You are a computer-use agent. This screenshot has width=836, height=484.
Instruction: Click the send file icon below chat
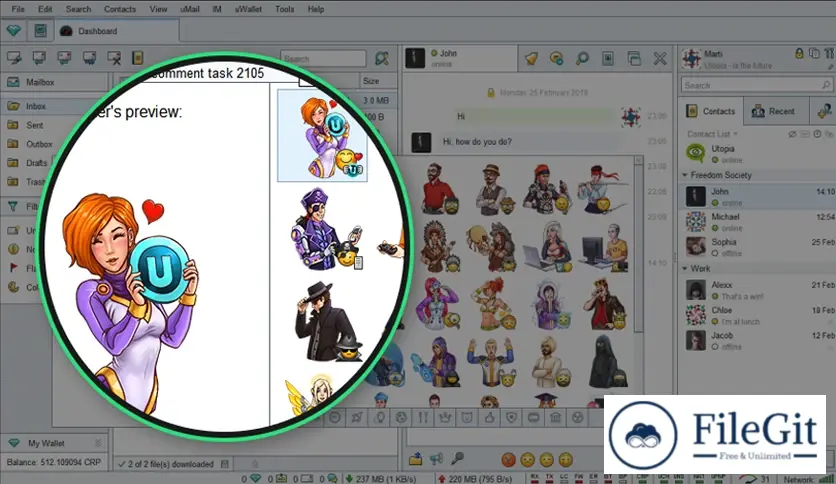[415, 458]
